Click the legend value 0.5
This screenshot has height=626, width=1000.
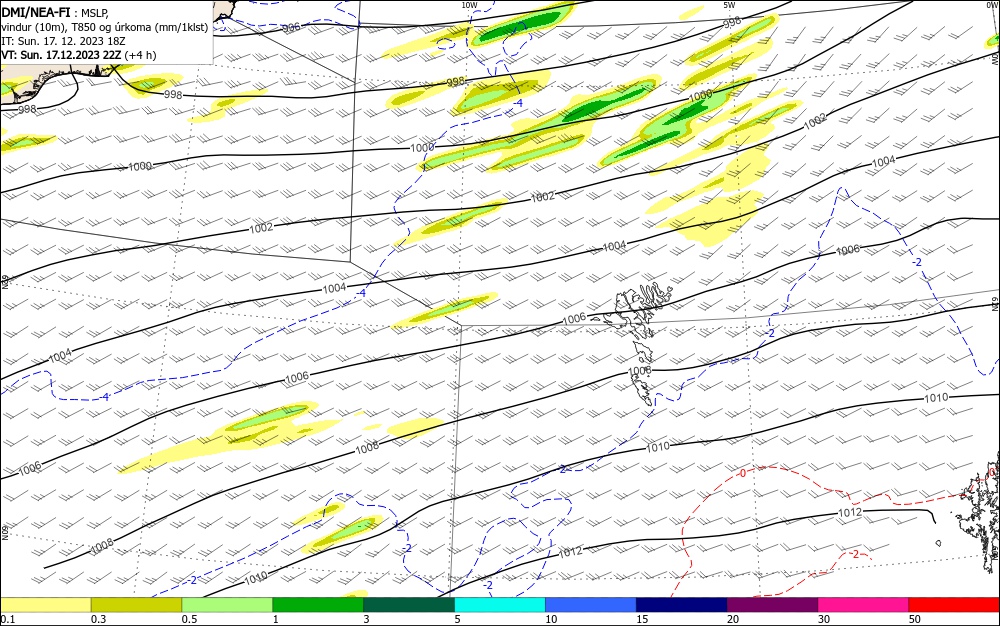click(x=189, y=619)
